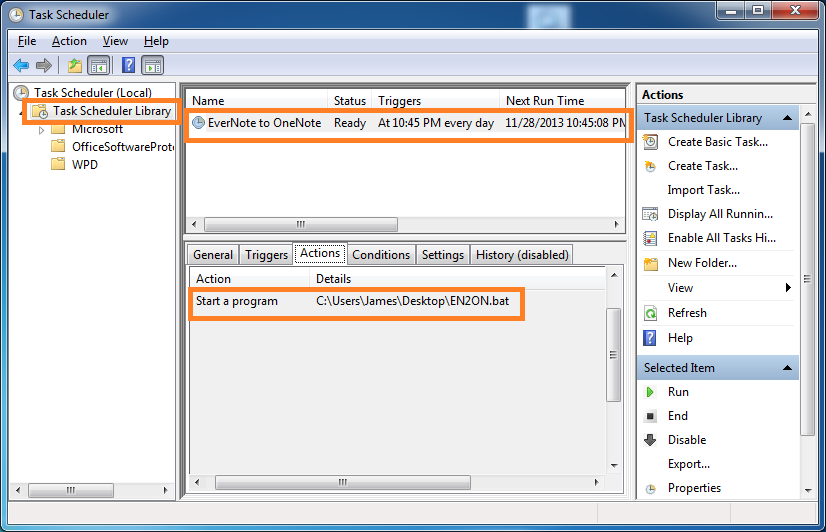Click the WPD folder icon
The width and height of the screenshot is (826, 532).
click(58, 164)
